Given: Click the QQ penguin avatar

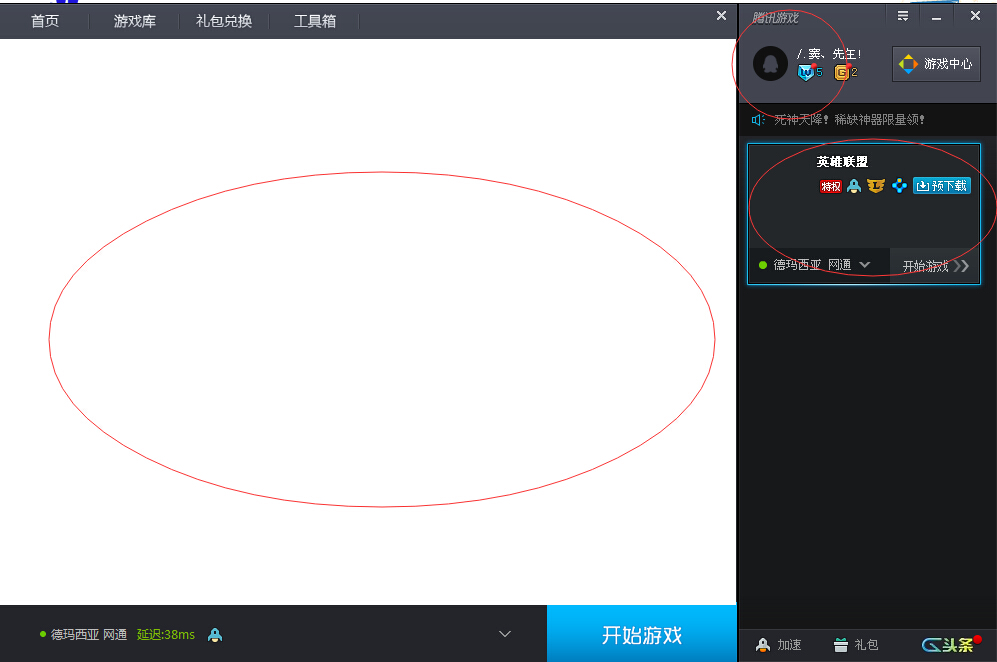Looking at the screenshot, I should tap(770, 64).
